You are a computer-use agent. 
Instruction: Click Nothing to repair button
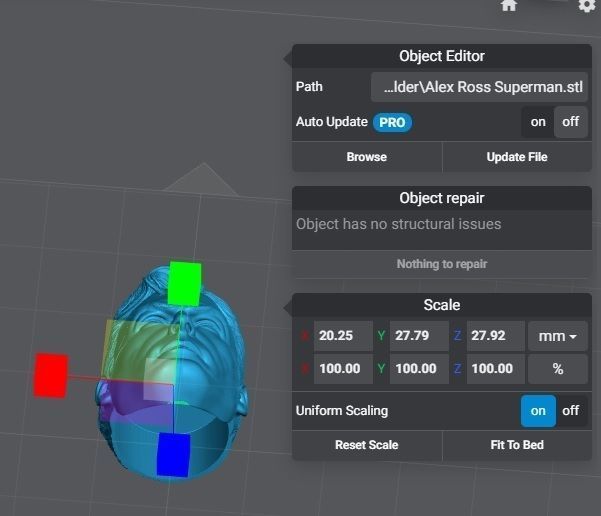pos(442,264)
